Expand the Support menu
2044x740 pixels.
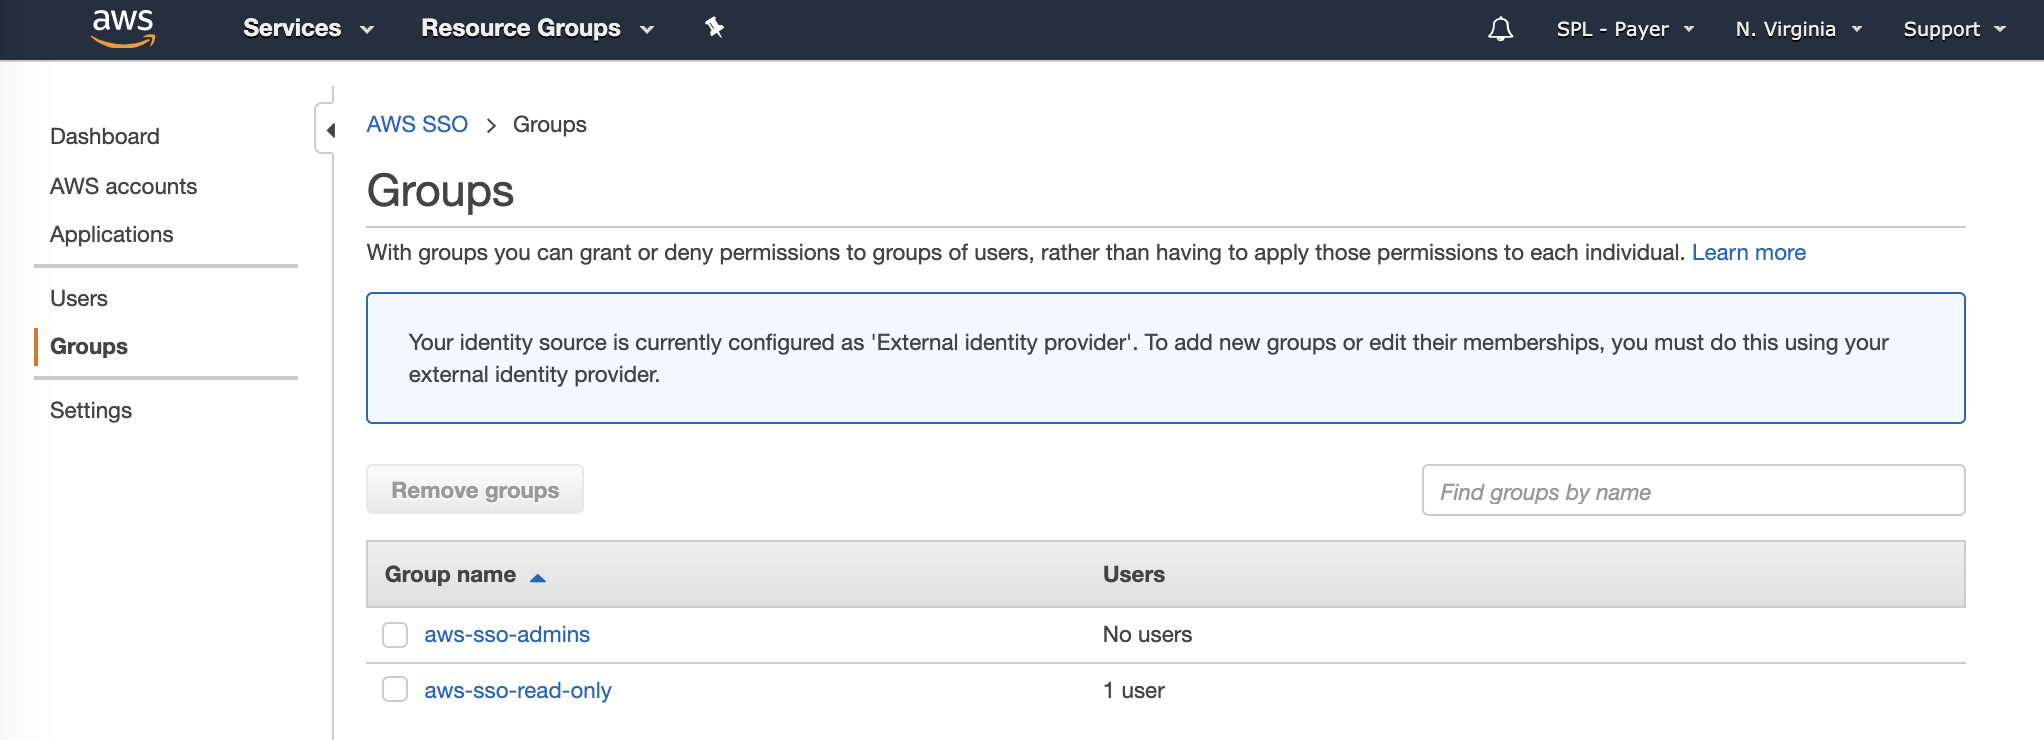tap(1954, 29)
